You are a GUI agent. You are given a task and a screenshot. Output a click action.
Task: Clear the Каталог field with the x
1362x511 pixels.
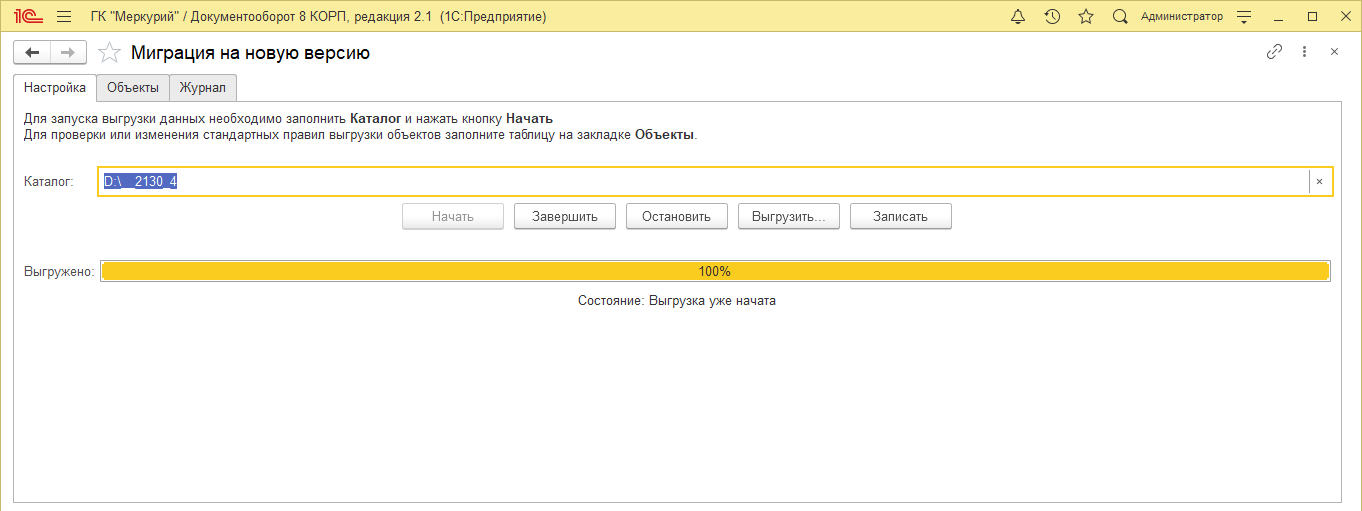pyautogui.click(x=1319, y=182)
